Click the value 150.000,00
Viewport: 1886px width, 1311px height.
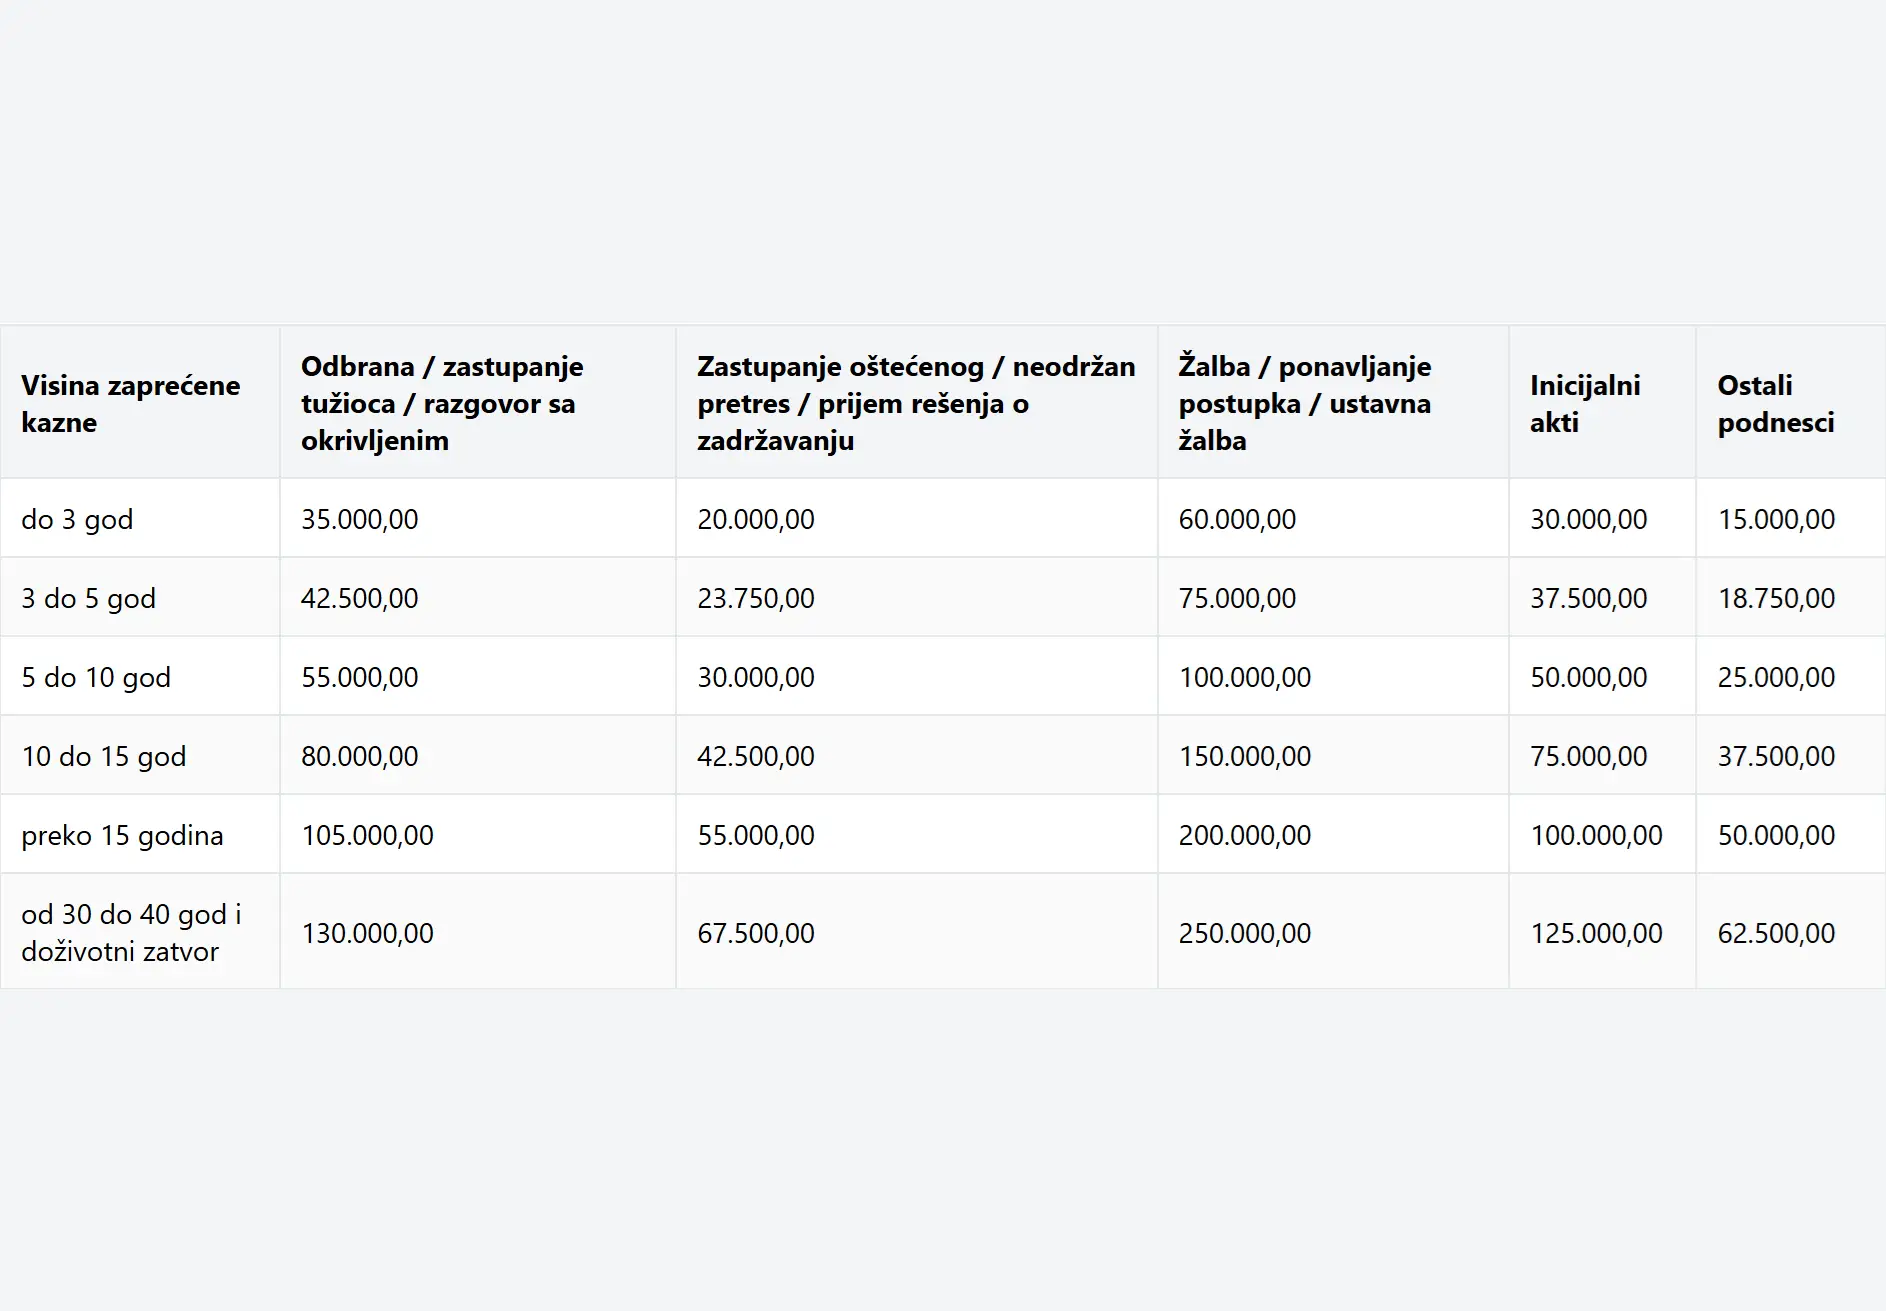coord(1245,756)
